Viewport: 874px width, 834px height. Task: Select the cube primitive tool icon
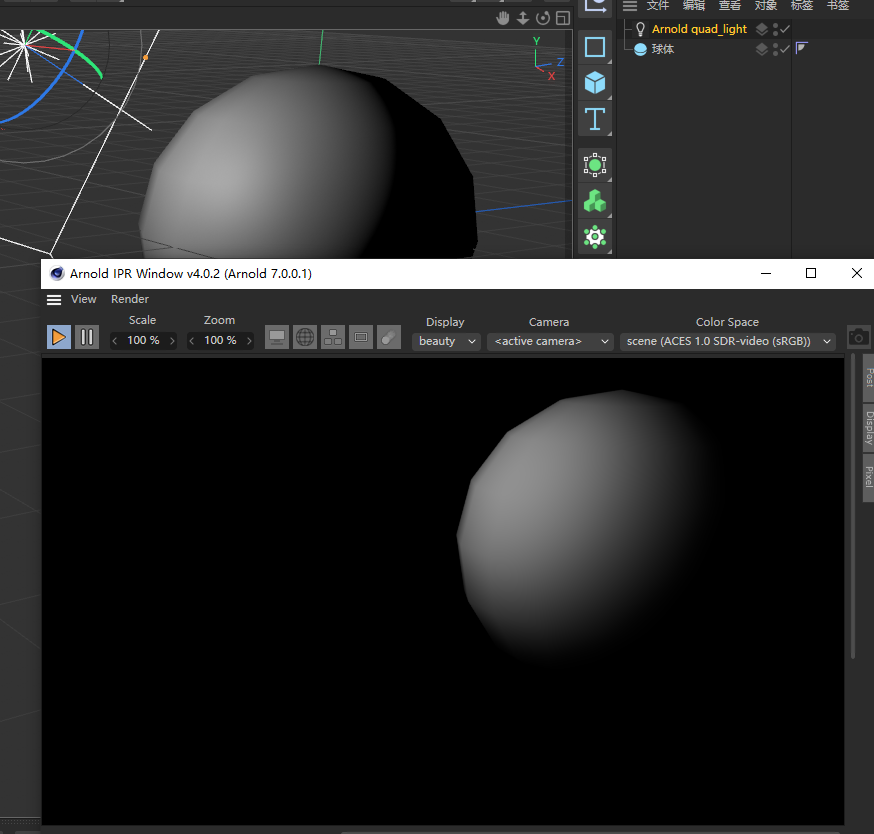595,83
